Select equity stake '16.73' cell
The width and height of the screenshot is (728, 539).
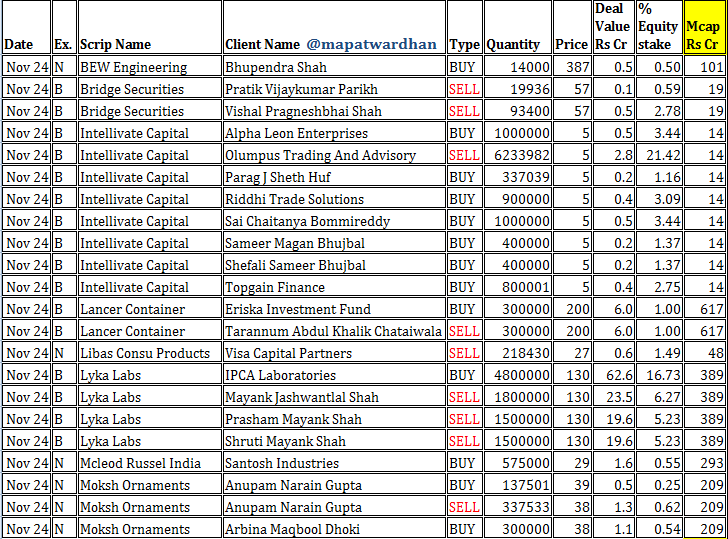click(x=659, y=375)
